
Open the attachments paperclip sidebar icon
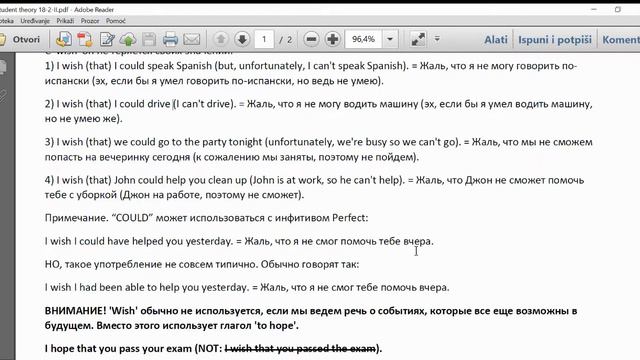coord(3,96)
